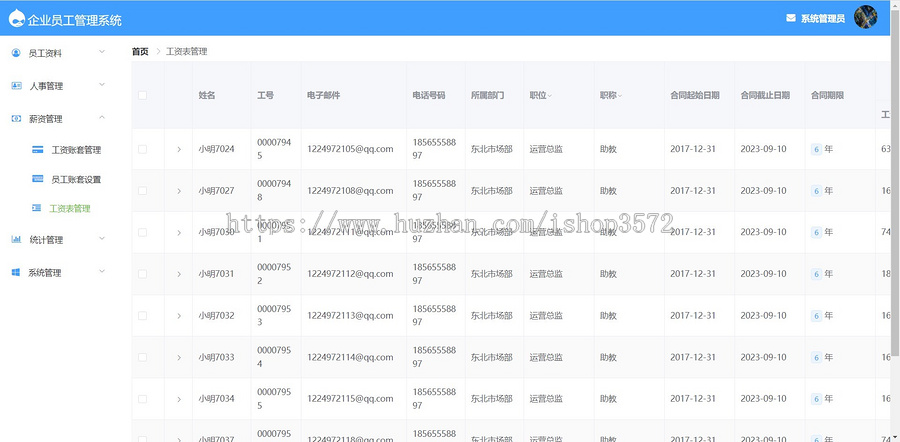This screenshot has height=442, width=900.
Task: Check the row for 小明7027
Action: (142, 191)
